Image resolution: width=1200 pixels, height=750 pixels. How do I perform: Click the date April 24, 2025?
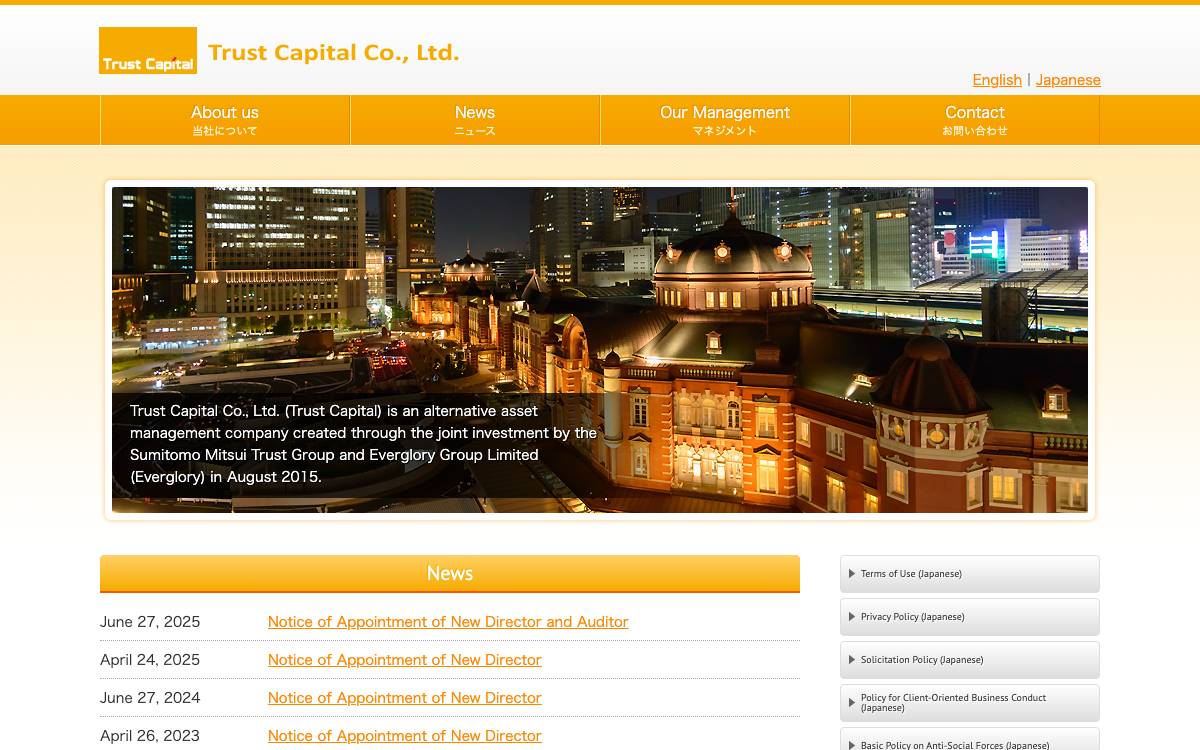pyautogui.click(x=150, y=660)
